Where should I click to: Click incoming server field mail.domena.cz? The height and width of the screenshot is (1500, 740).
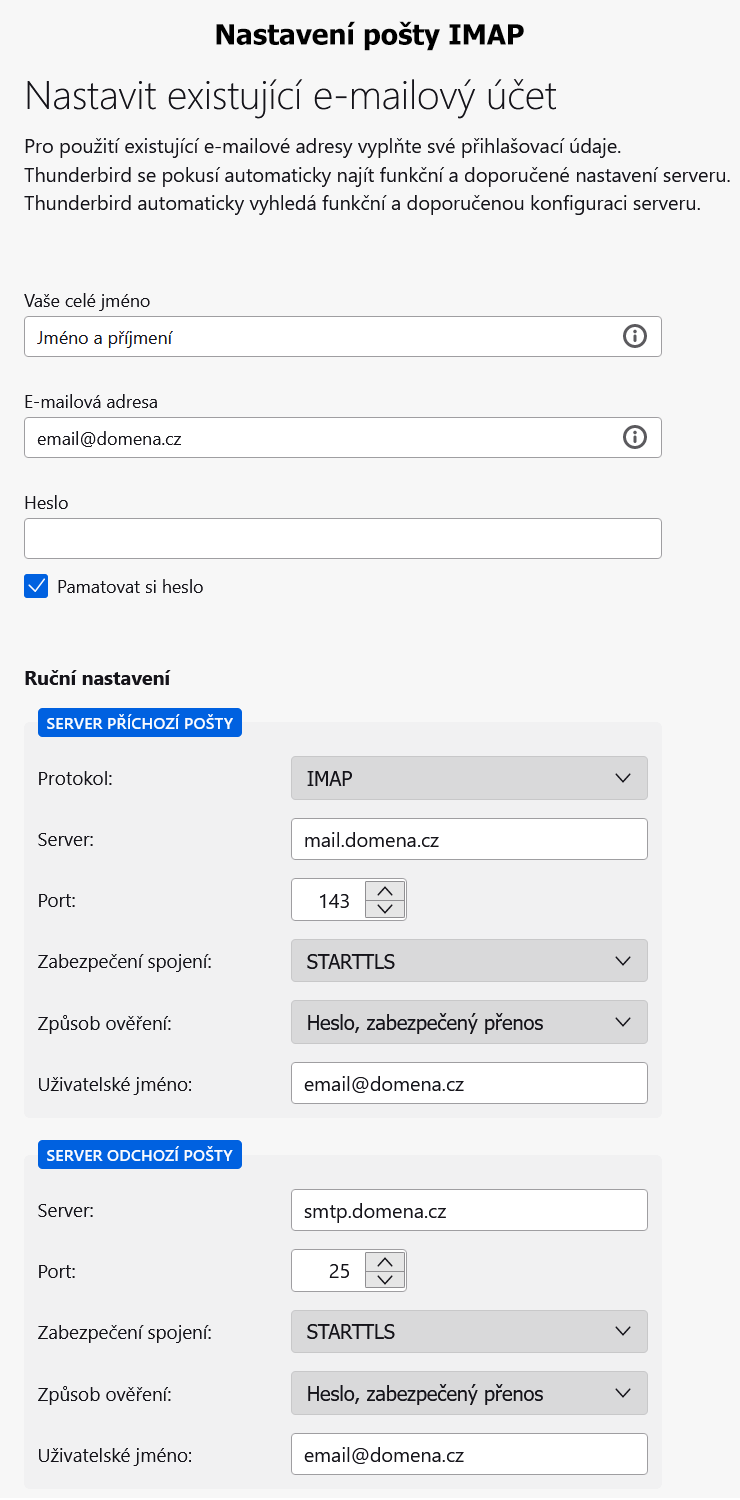(x=469, y=839)
